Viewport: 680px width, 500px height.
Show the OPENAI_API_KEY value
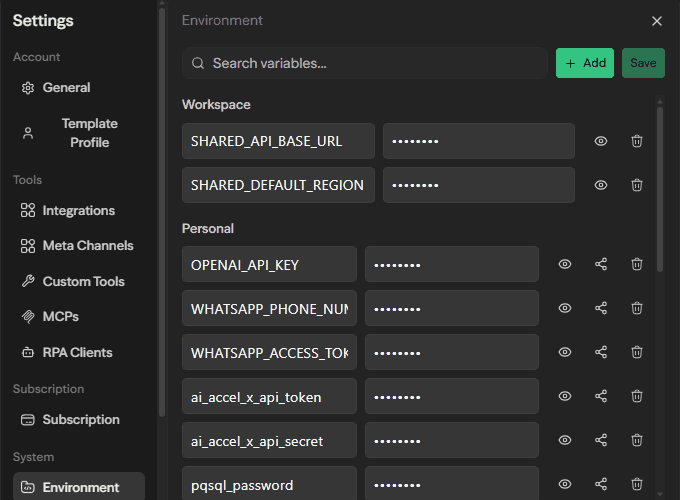(565, 264)
